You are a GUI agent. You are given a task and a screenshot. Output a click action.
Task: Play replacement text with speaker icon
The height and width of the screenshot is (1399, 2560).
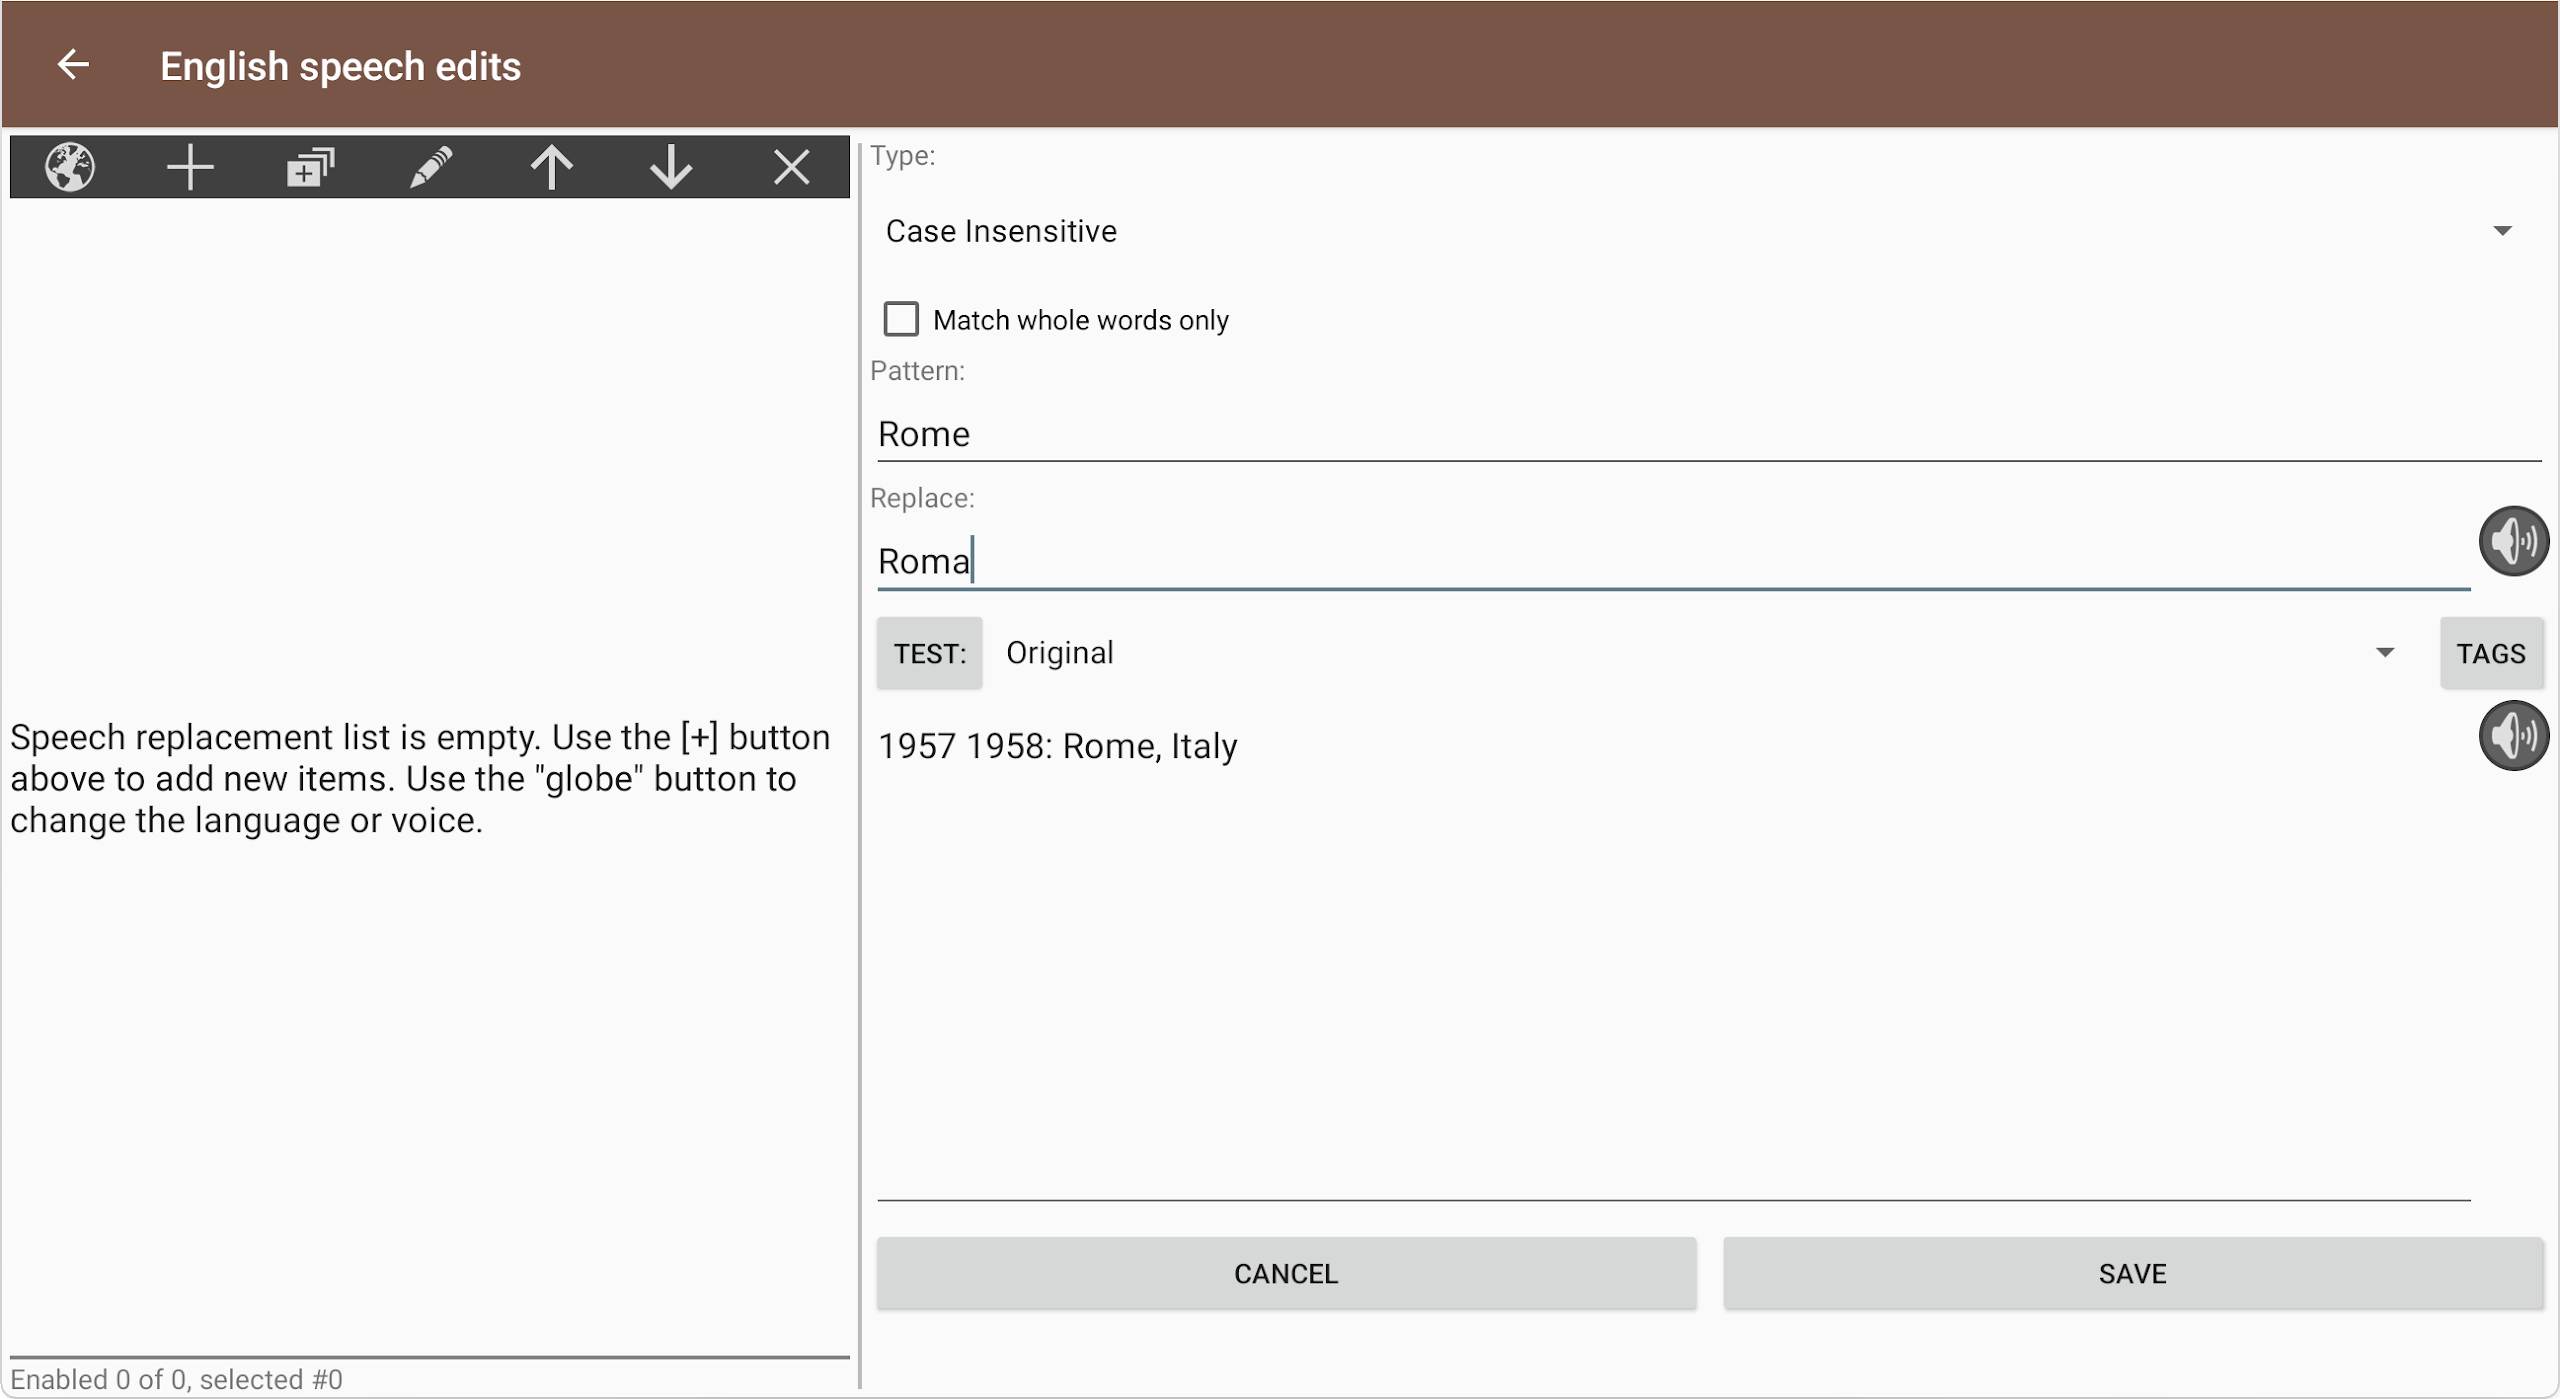pos(2513,541)
